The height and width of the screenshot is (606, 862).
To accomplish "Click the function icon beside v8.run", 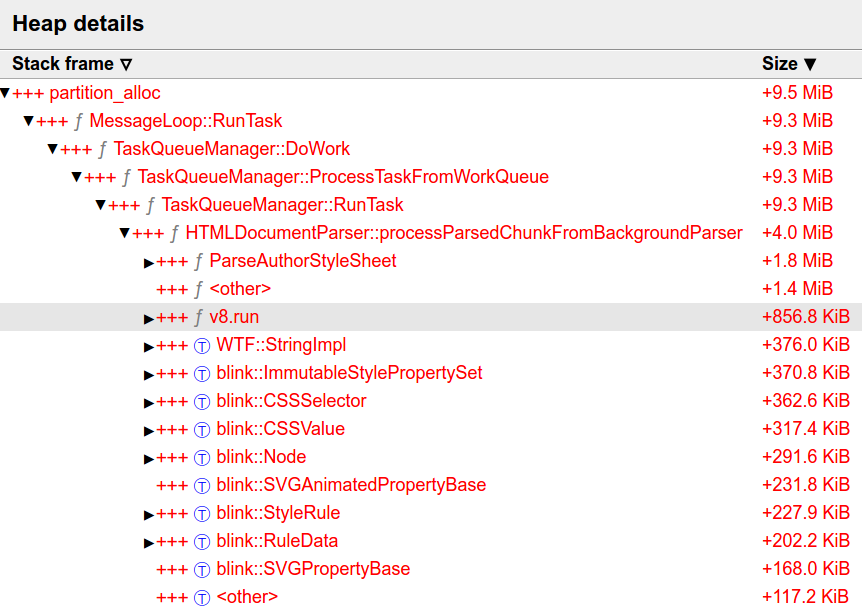I will coord(198,317).
